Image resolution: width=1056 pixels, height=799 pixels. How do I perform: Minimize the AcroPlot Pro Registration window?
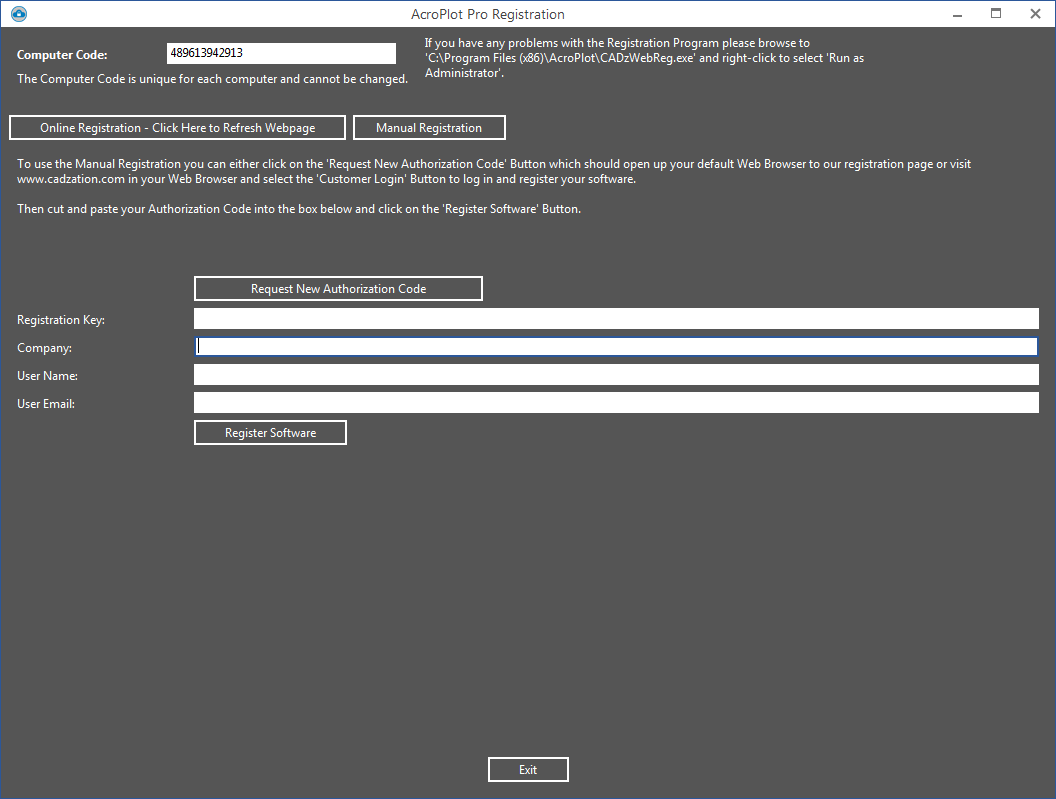(957, 14)
